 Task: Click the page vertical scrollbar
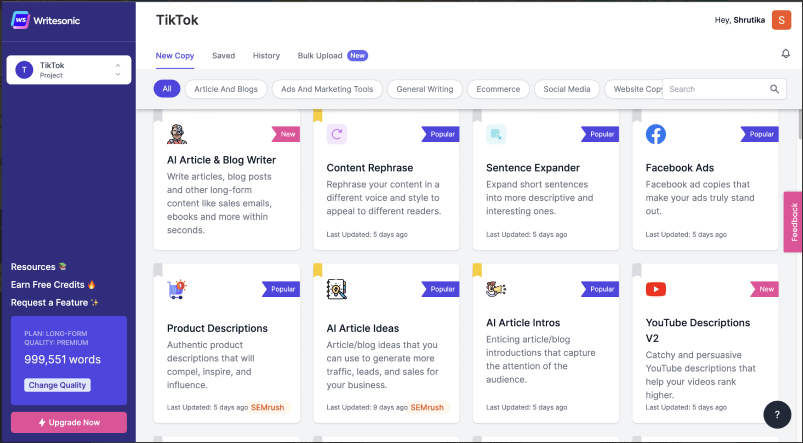[800, 125]
